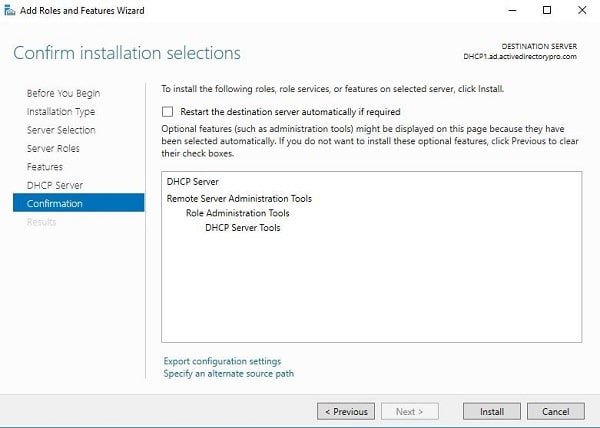This screenshot has height=428, width=600.
Task: Enable automatic restart of destination server checkbox
Action: 167,112
